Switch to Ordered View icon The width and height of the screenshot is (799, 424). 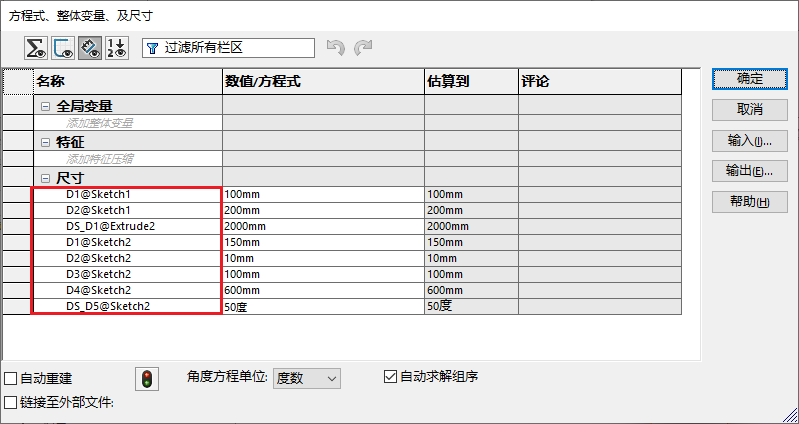(x=117, y=48)
